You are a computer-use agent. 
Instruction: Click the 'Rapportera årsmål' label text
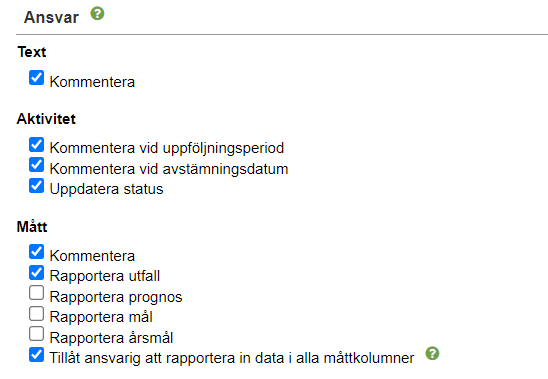tap(111, 338)
